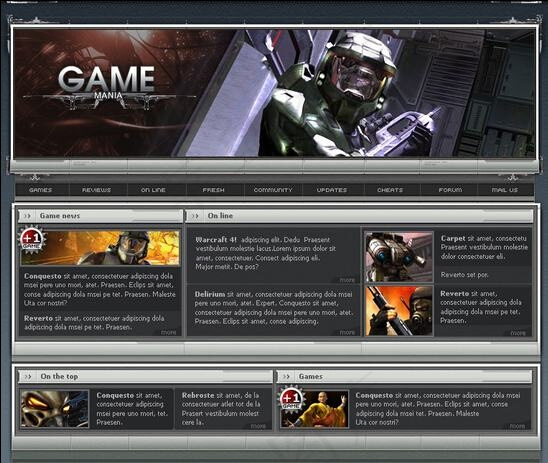
Task: Open the Games menu item
Action: 41,190
